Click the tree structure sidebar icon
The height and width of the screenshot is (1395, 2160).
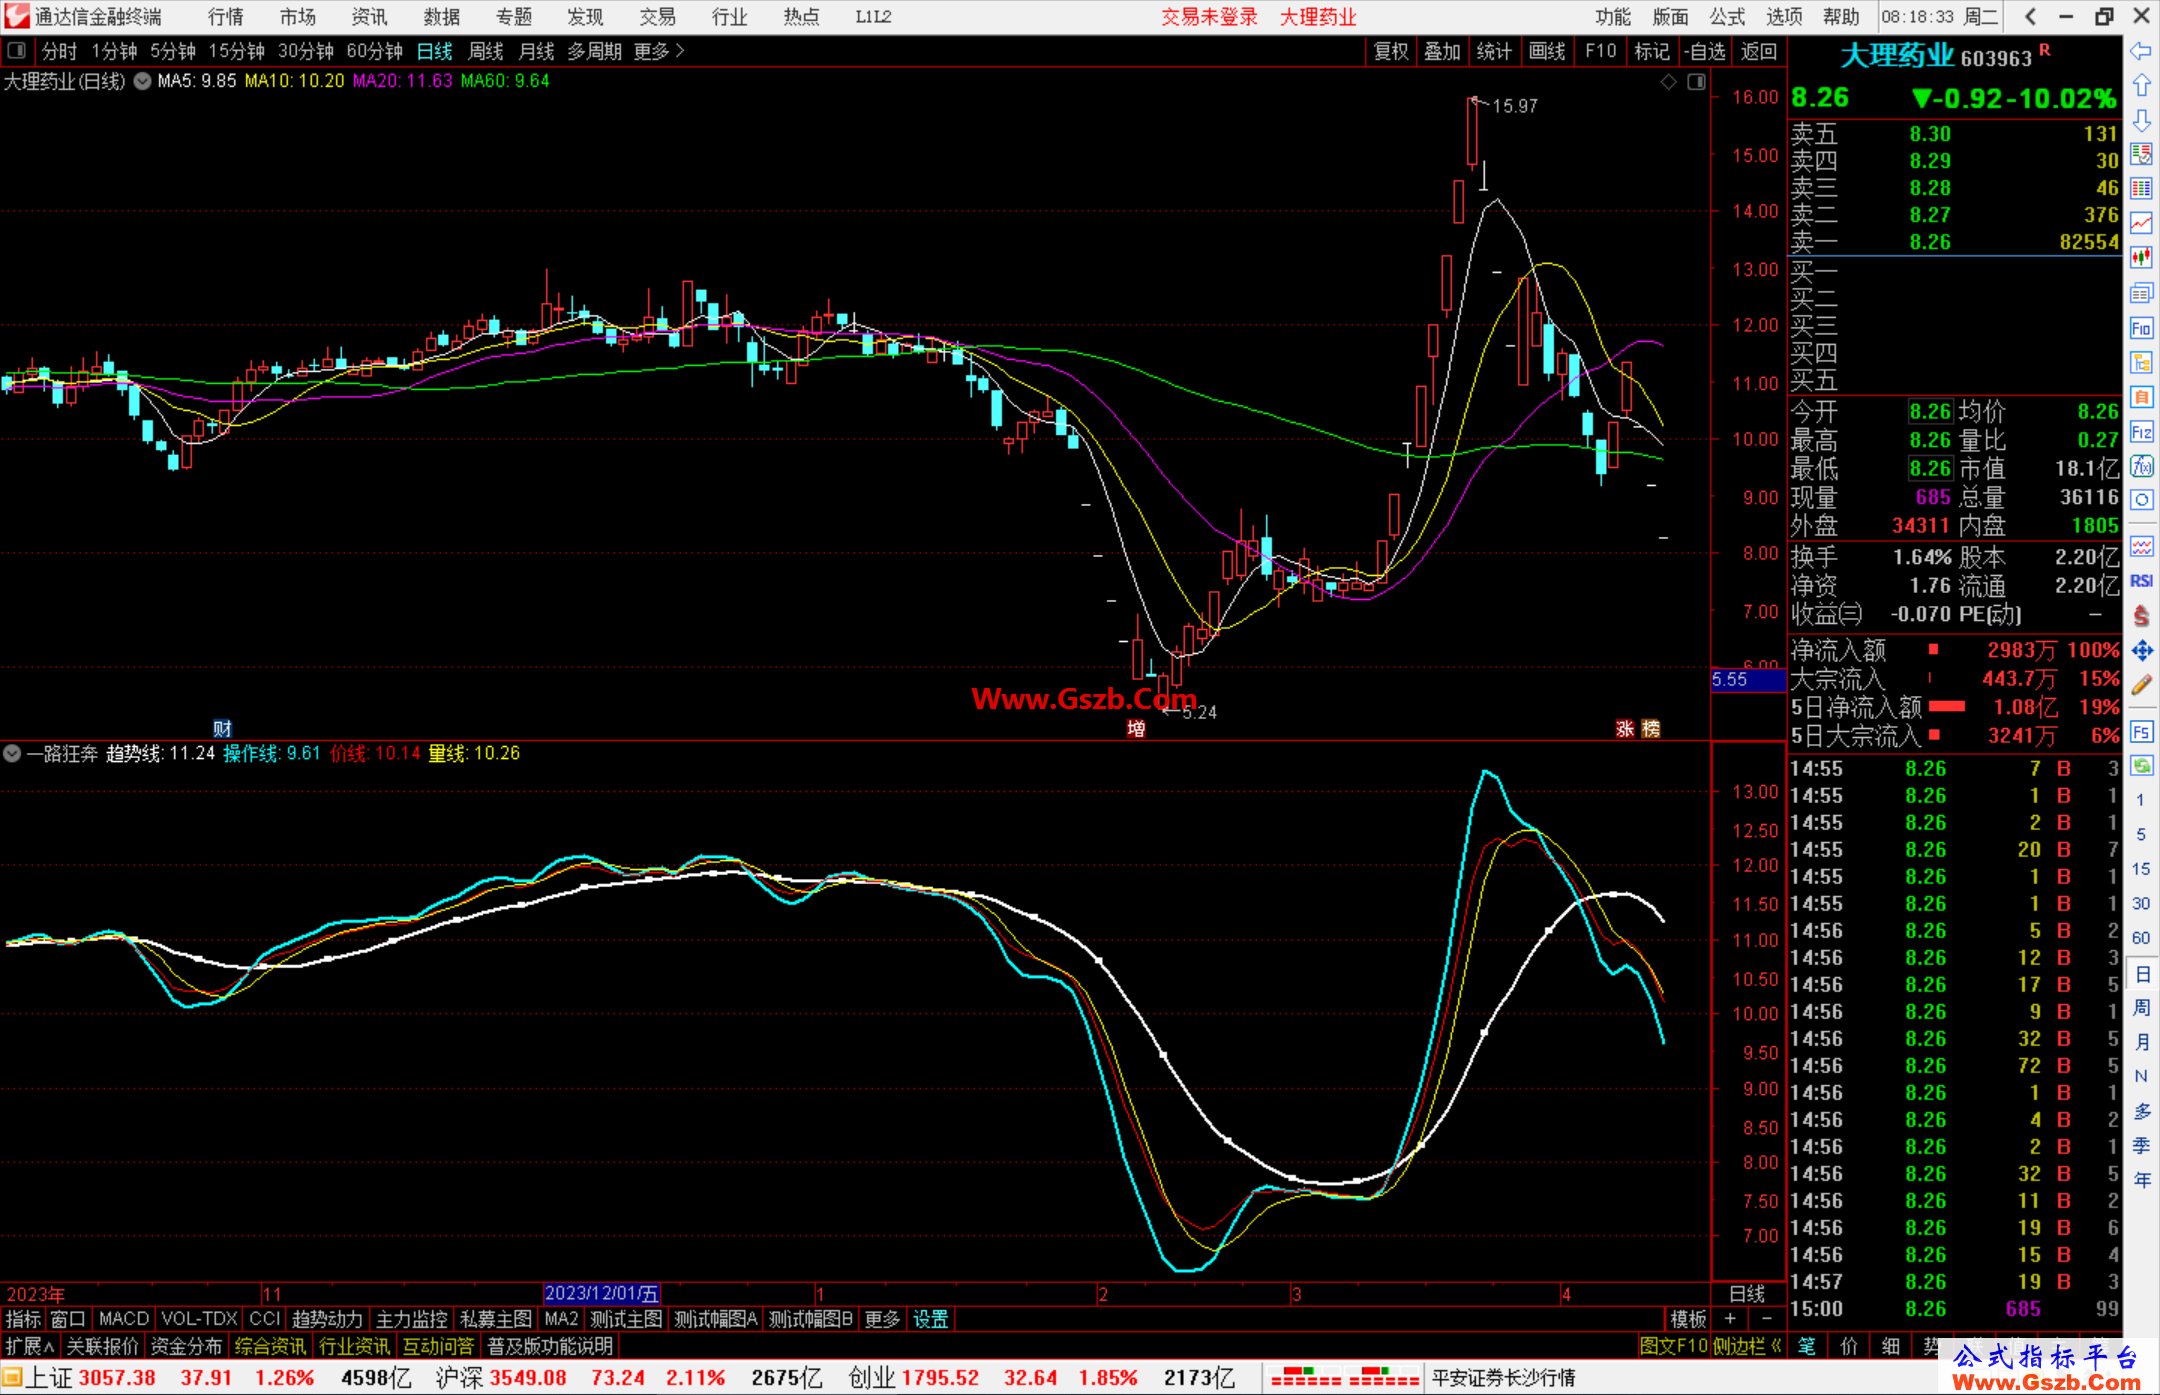(2141, 363)
